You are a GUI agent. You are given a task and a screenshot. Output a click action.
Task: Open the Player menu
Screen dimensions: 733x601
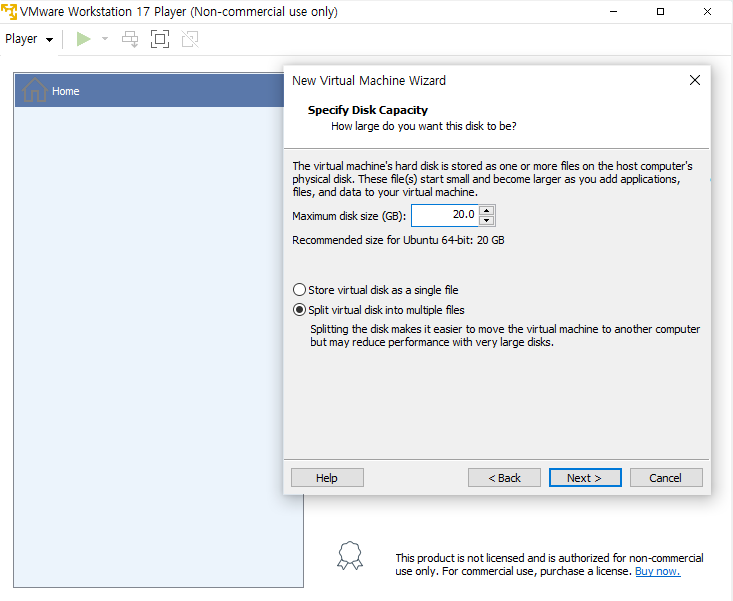pos(29,39)
